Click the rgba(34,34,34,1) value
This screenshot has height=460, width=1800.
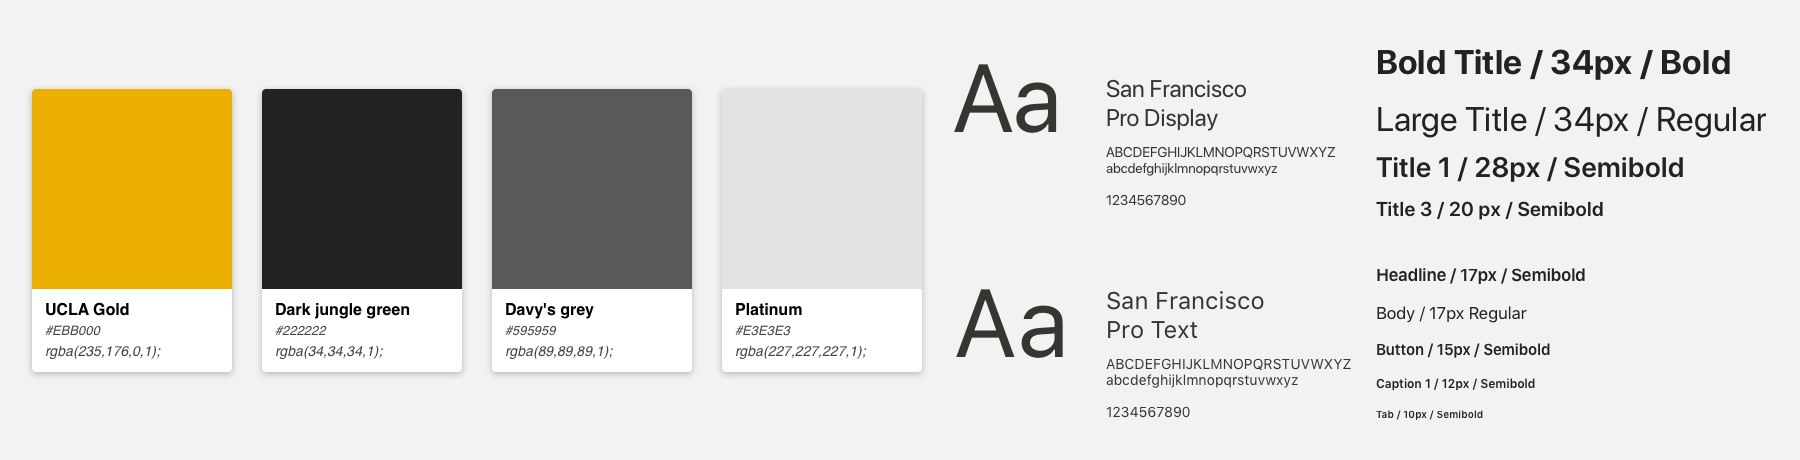pos(329,352)
